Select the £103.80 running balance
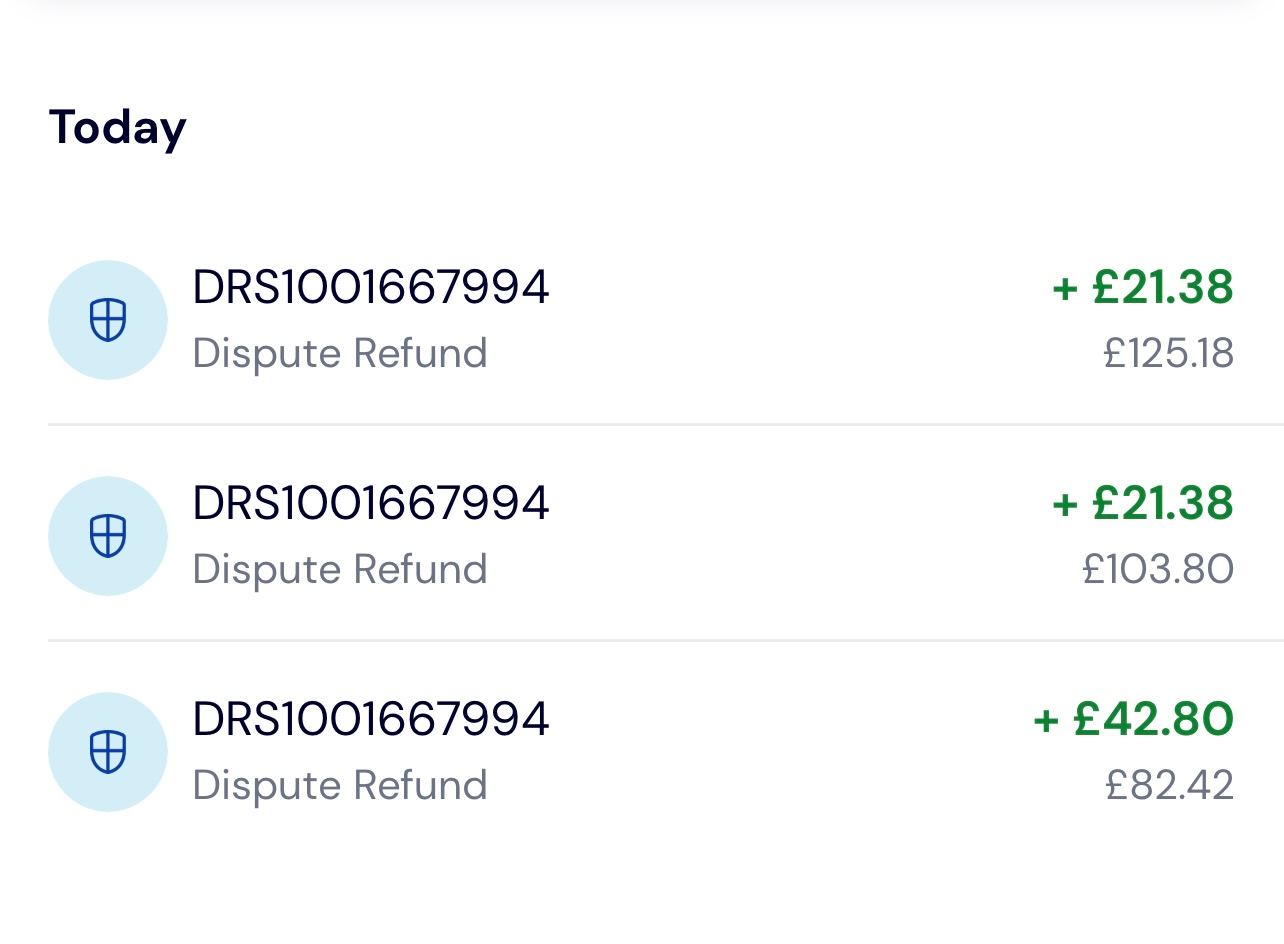The image size is (1284, 944). 1158,570
